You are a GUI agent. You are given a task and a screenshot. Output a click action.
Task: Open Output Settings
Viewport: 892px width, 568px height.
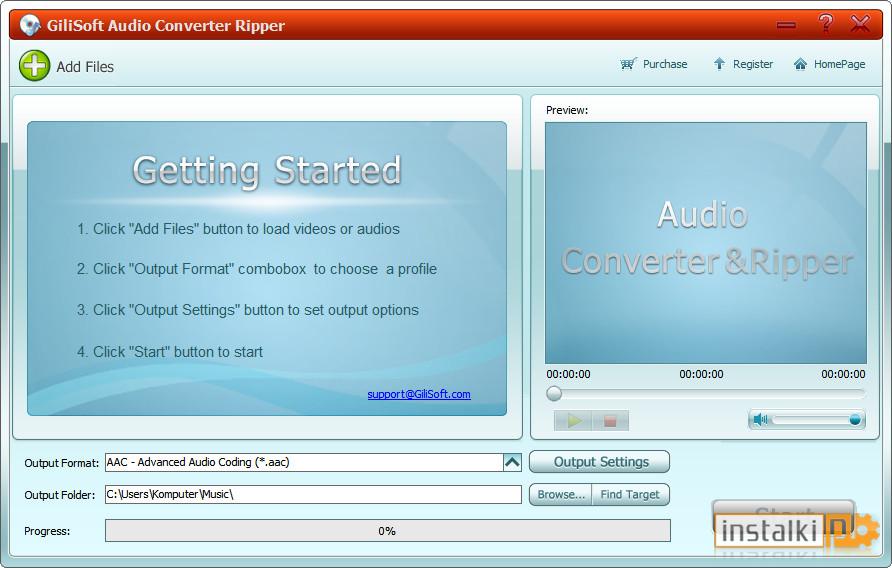(x=600, y=462)
